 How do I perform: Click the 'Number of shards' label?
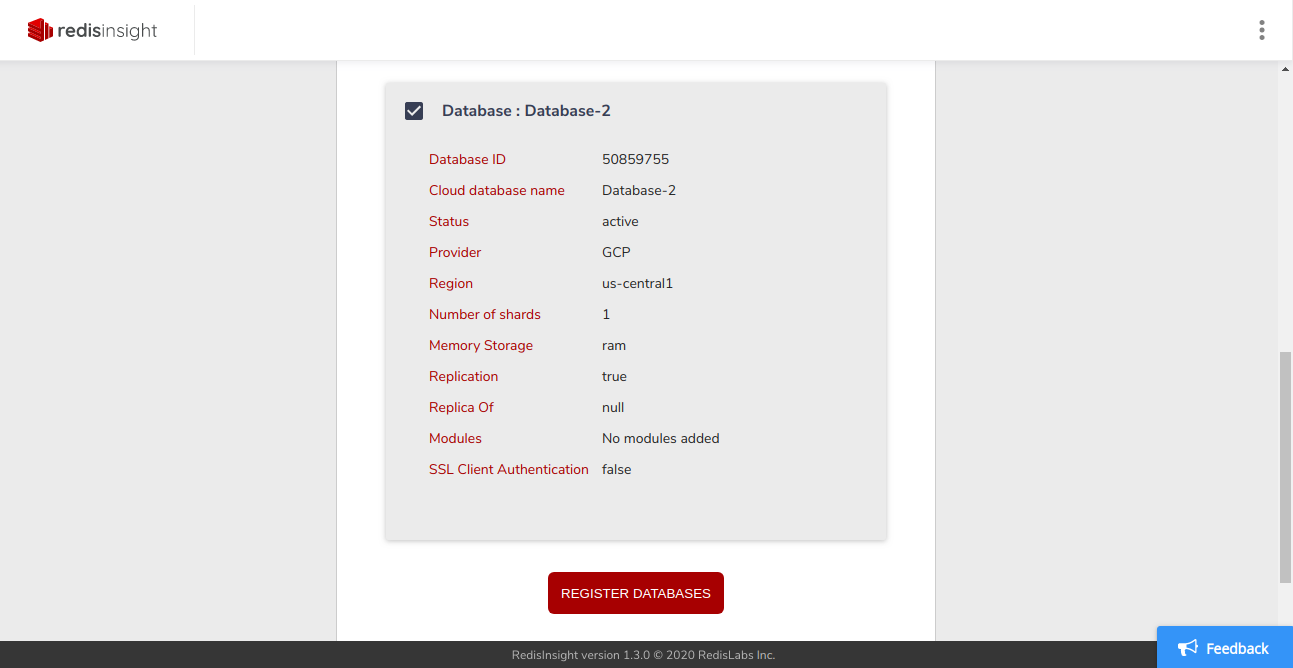[x=484, y=314]
